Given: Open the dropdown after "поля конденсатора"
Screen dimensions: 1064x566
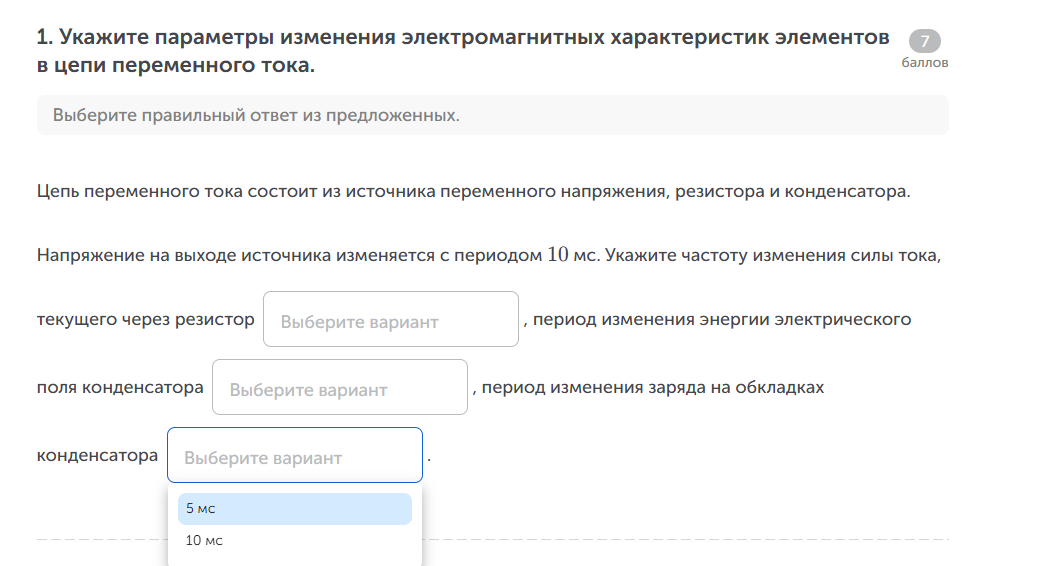Looking at the screenshot, I should (x=339, y=388).
